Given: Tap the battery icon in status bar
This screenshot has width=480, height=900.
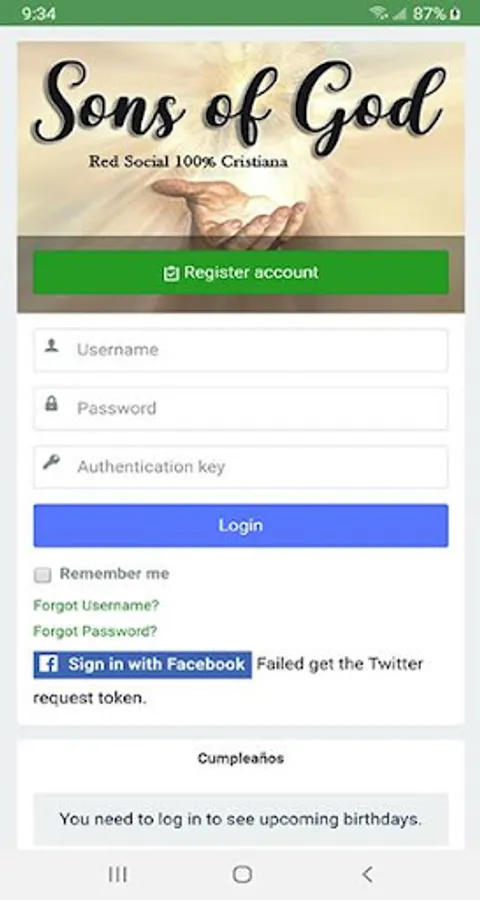Looking at the screenshot, I should tap(455, 13).
